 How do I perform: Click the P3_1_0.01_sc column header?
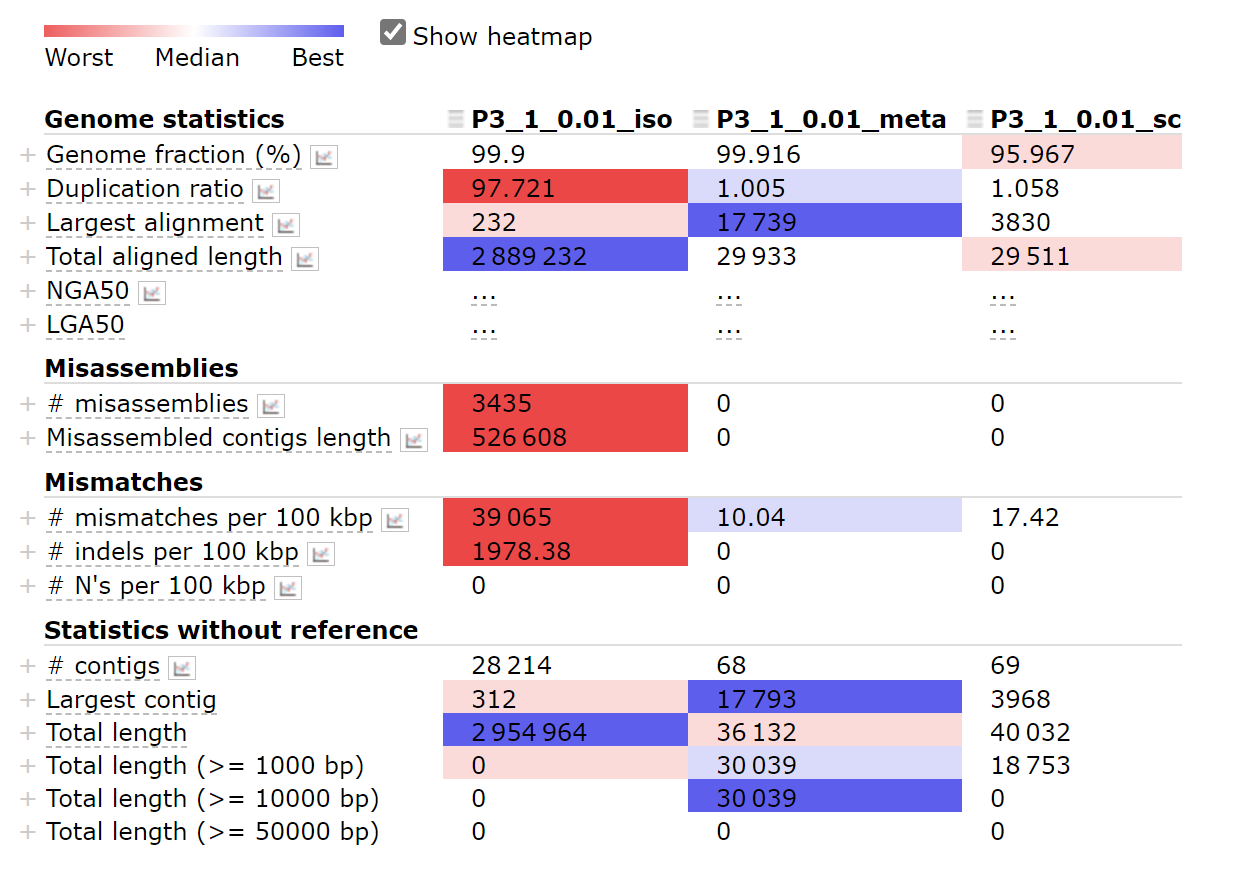(x=1085, y=120)
